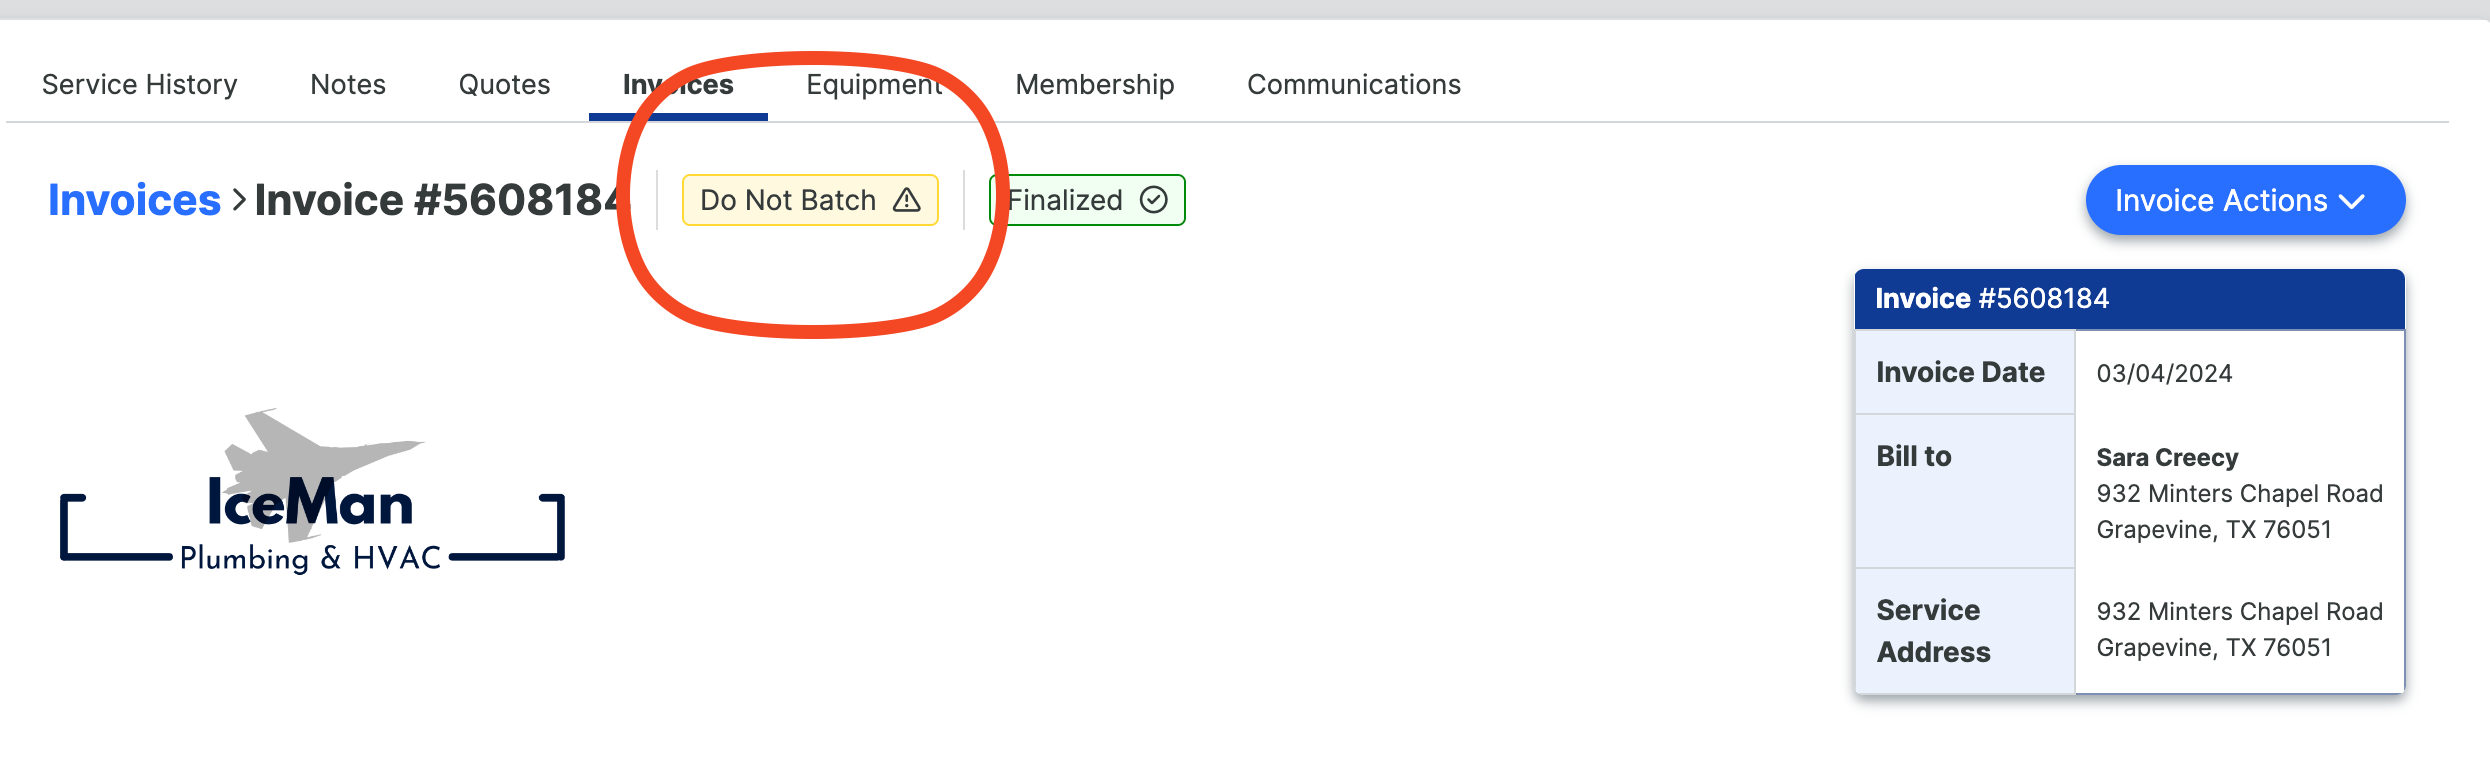The height and width of the screenshot is (758, 2490).
Task: Click the breadcrumb arrow after Invoices
Action: click(238, 200)
